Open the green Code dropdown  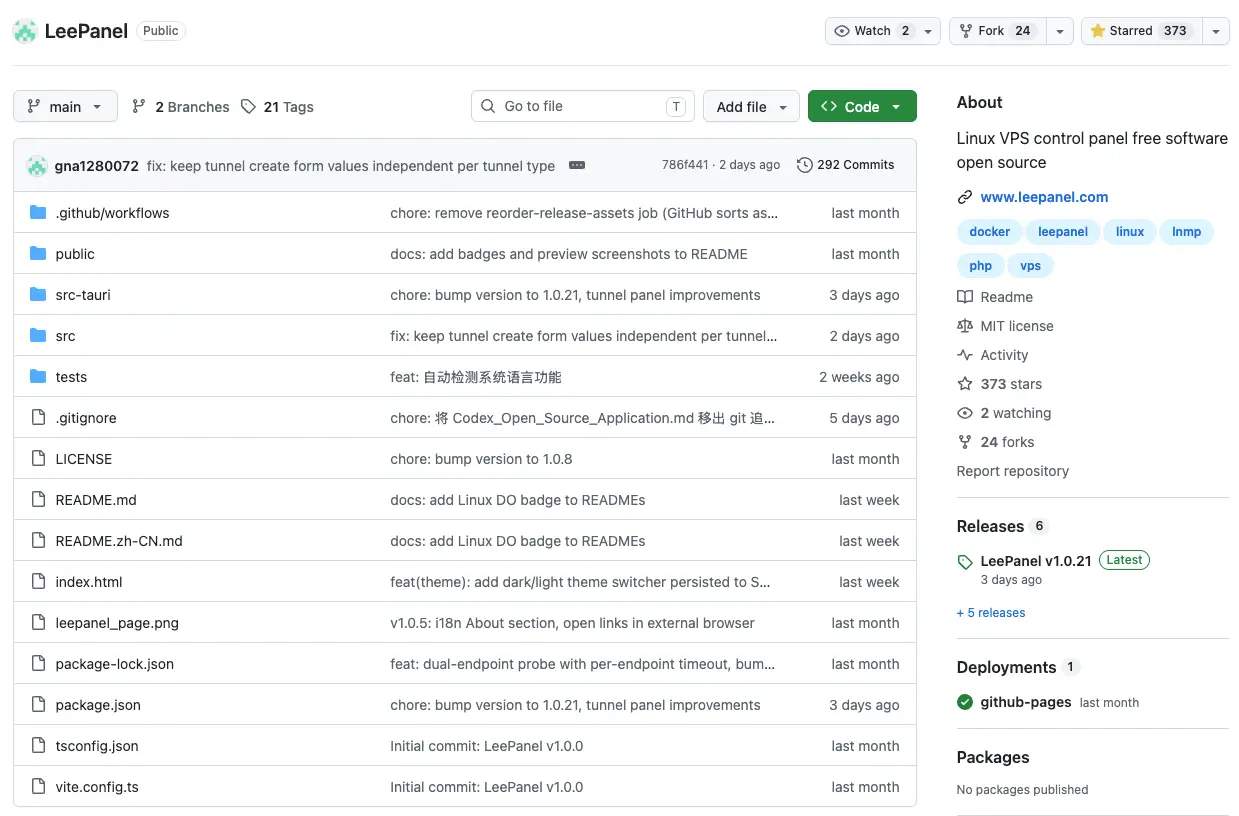[862, 106]
